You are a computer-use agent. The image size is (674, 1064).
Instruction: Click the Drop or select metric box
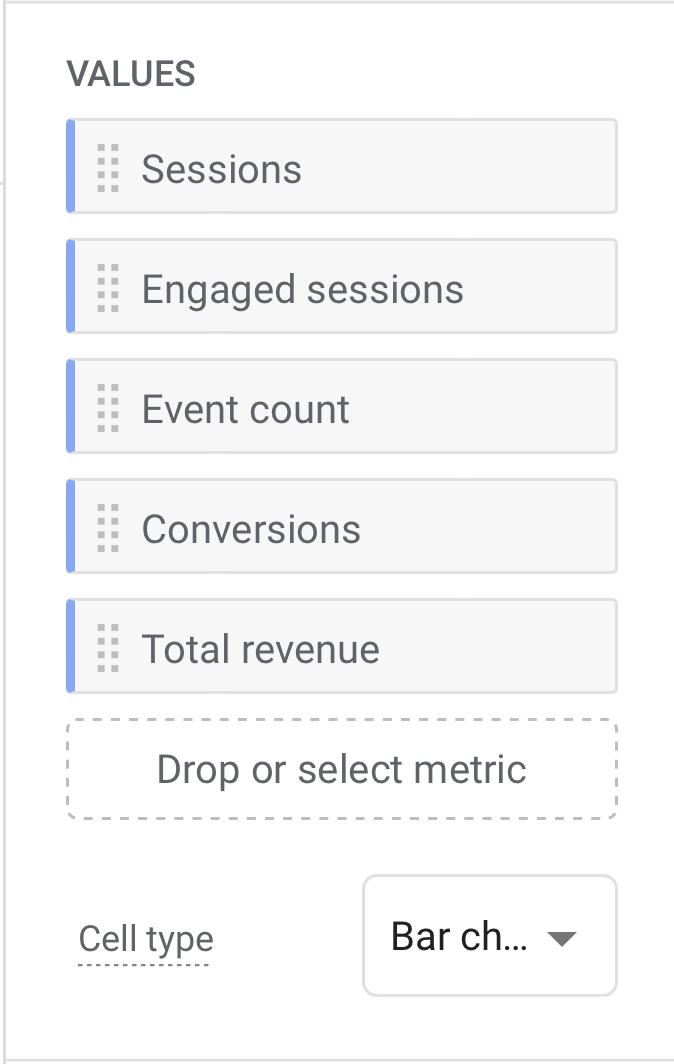pos(341,770)
